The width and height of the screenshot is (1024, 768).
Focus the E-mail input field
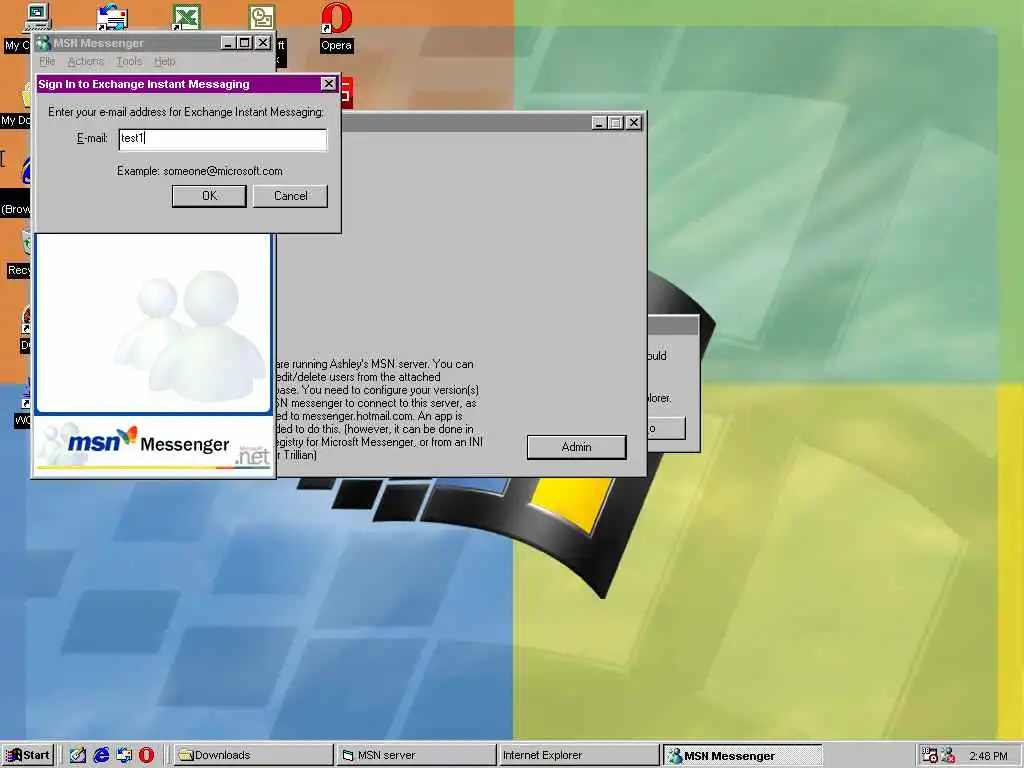[223, 139]
